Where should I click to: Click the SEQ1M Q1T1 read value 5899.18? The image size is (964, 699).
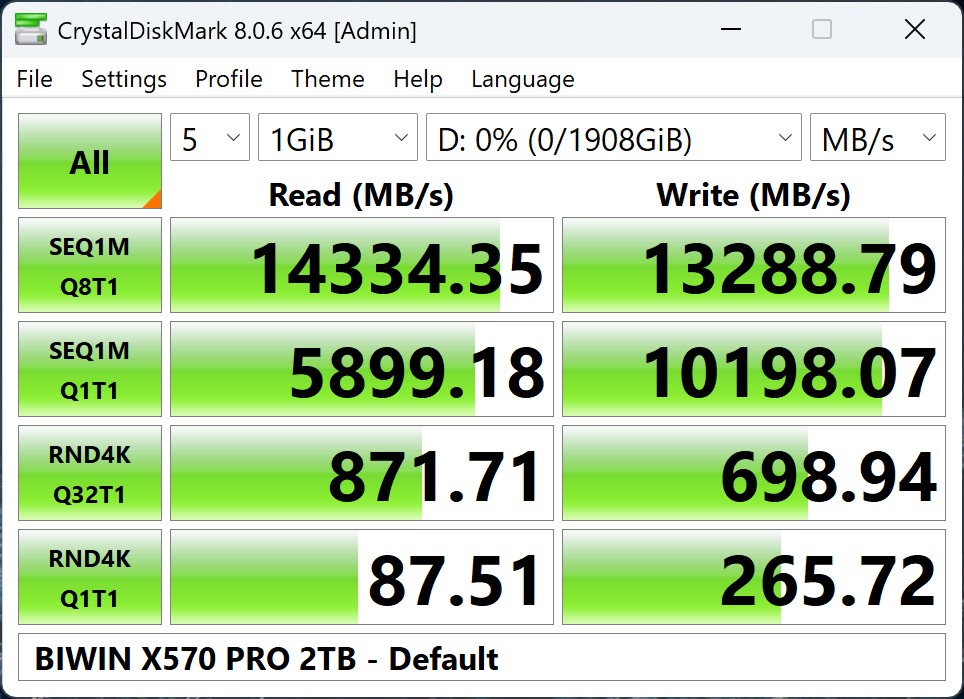click(x=362, y=369)
